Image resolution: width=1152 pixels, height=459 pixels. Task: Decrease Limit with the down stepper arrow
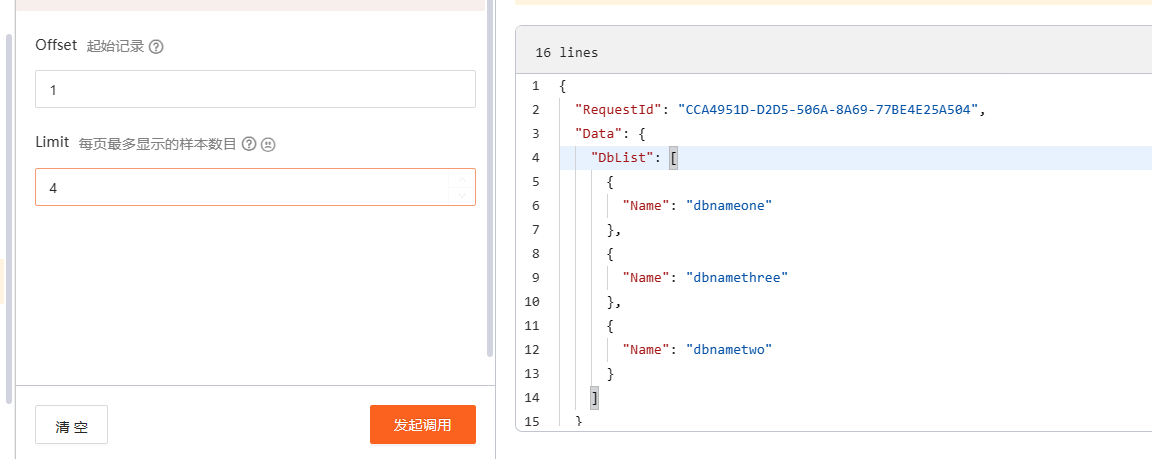pos(461,196)
